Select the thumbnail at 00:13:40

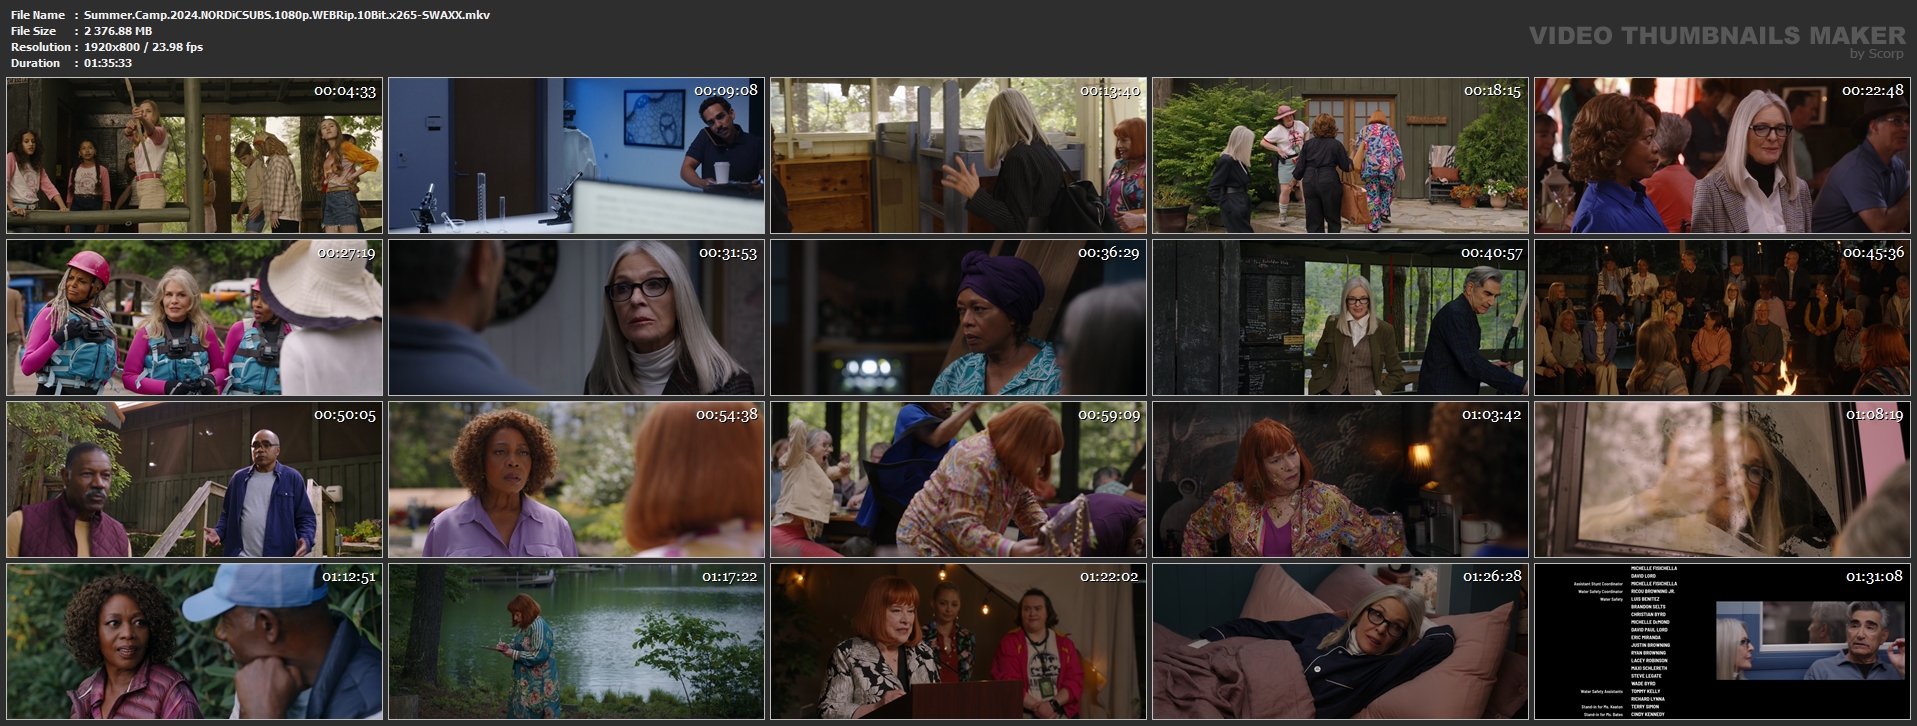coord(958,155)
